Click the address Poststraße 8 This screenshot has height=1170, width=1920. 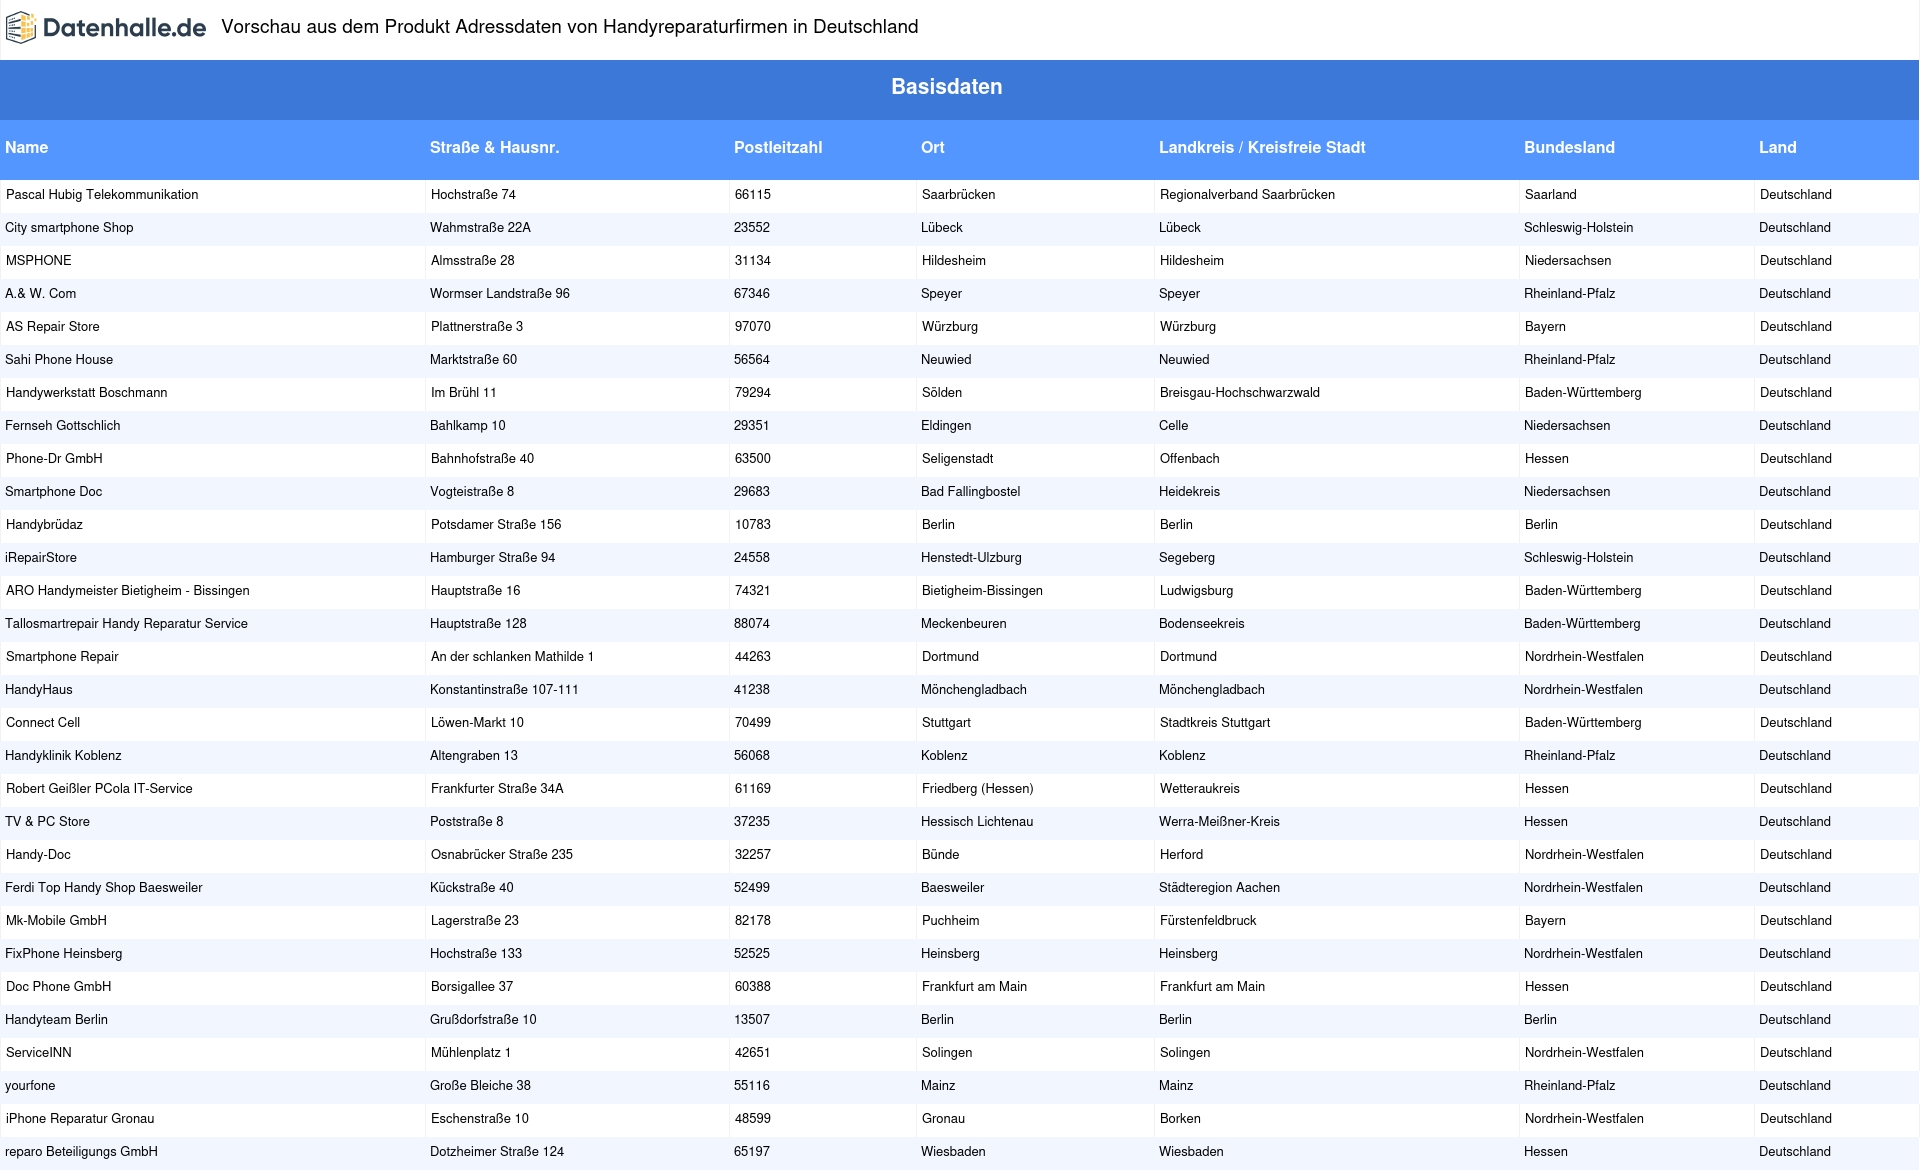(467, 822)
